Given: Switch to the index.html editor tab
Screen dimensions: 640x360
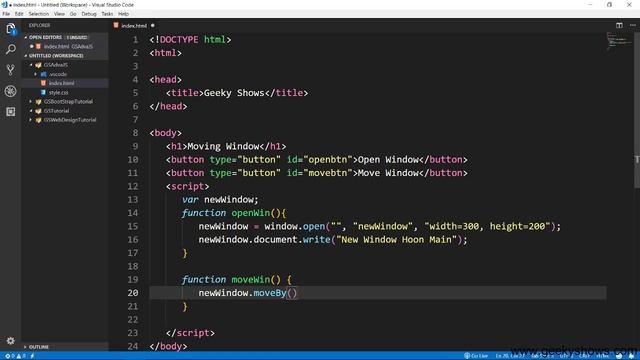Looking at the screenshot, I should [134, 25].
